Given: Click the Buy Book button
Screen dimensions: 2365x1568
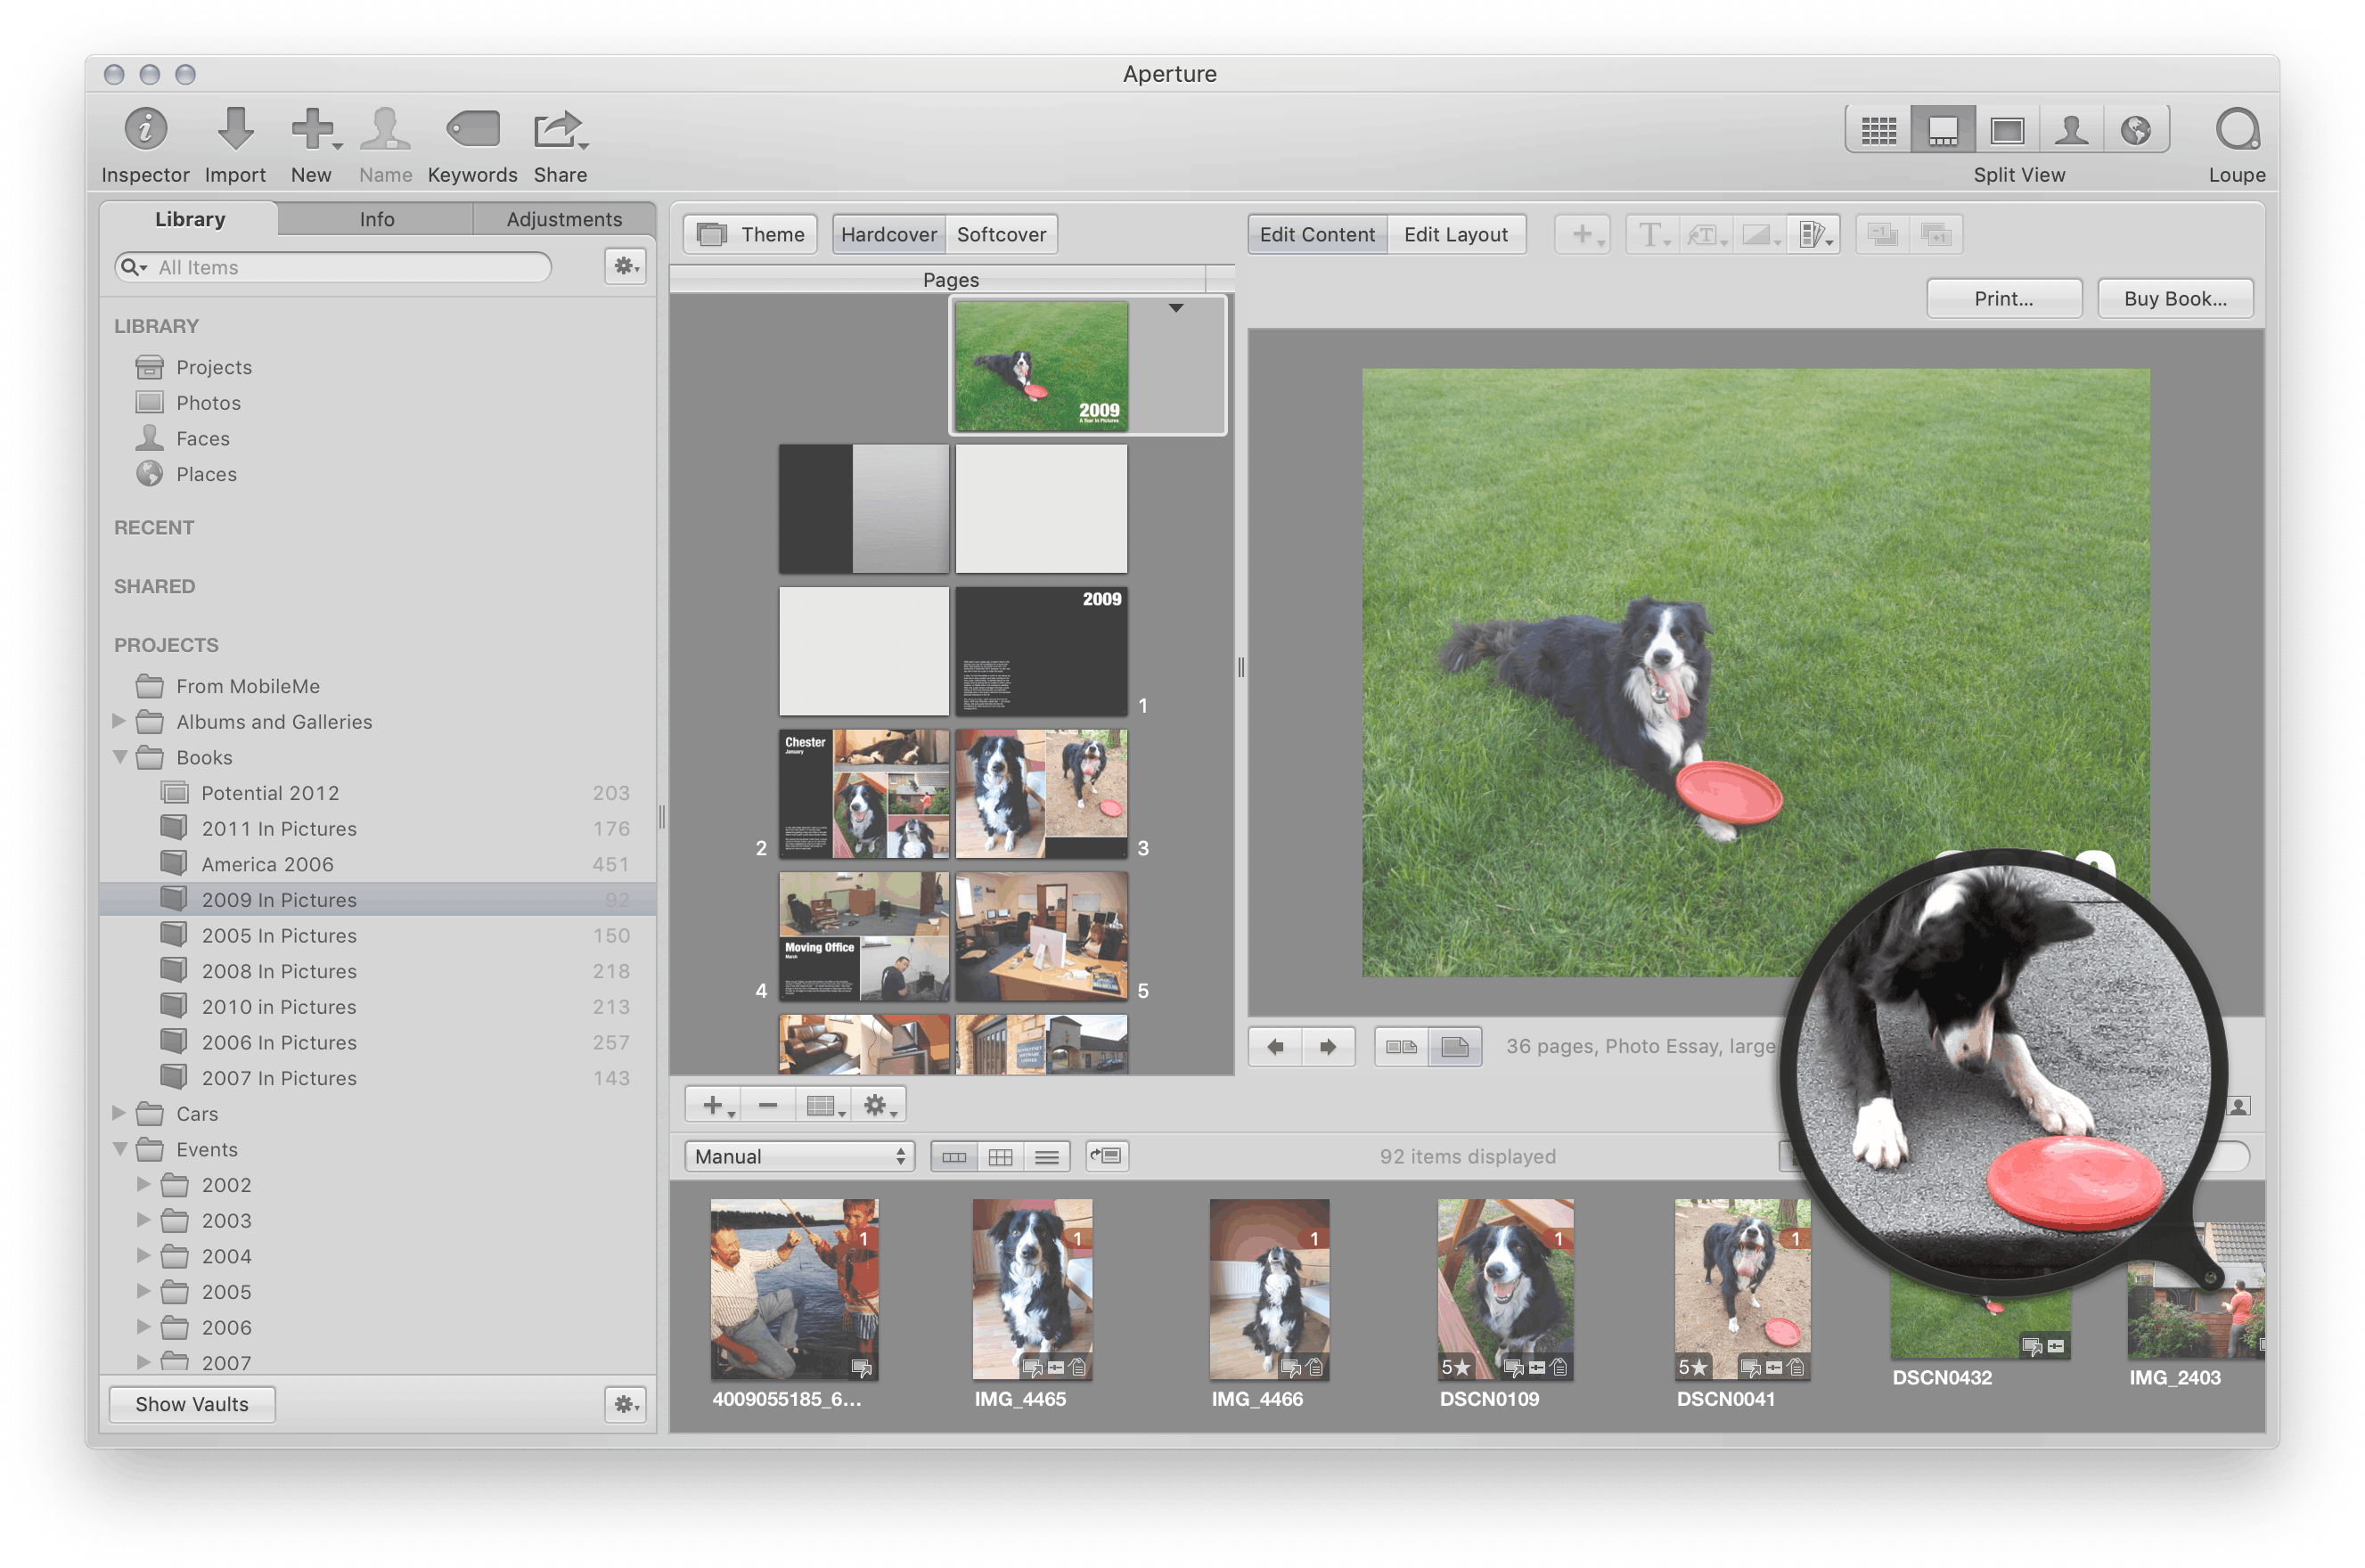Looking at the screenshot, I should (2174, 298).
